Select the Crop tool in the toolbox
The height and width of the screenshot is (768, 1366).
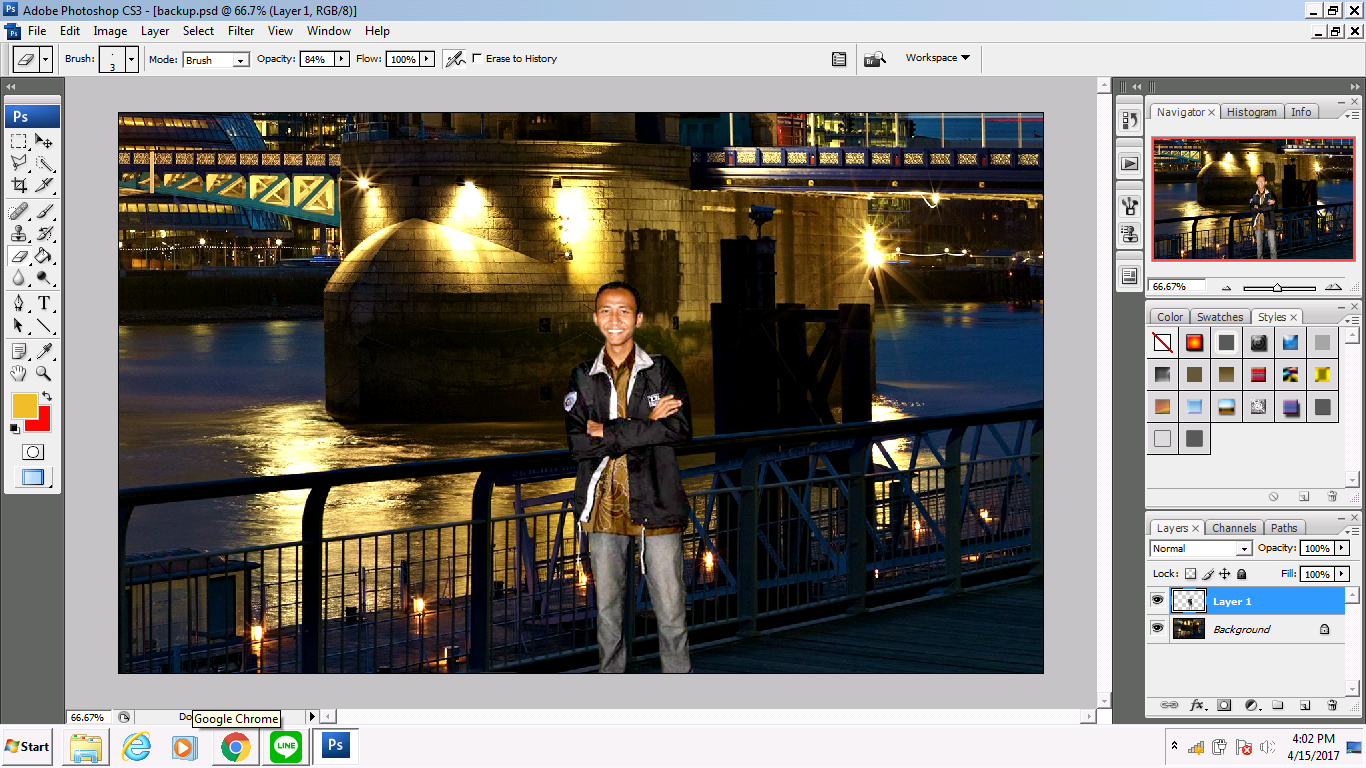20,186
